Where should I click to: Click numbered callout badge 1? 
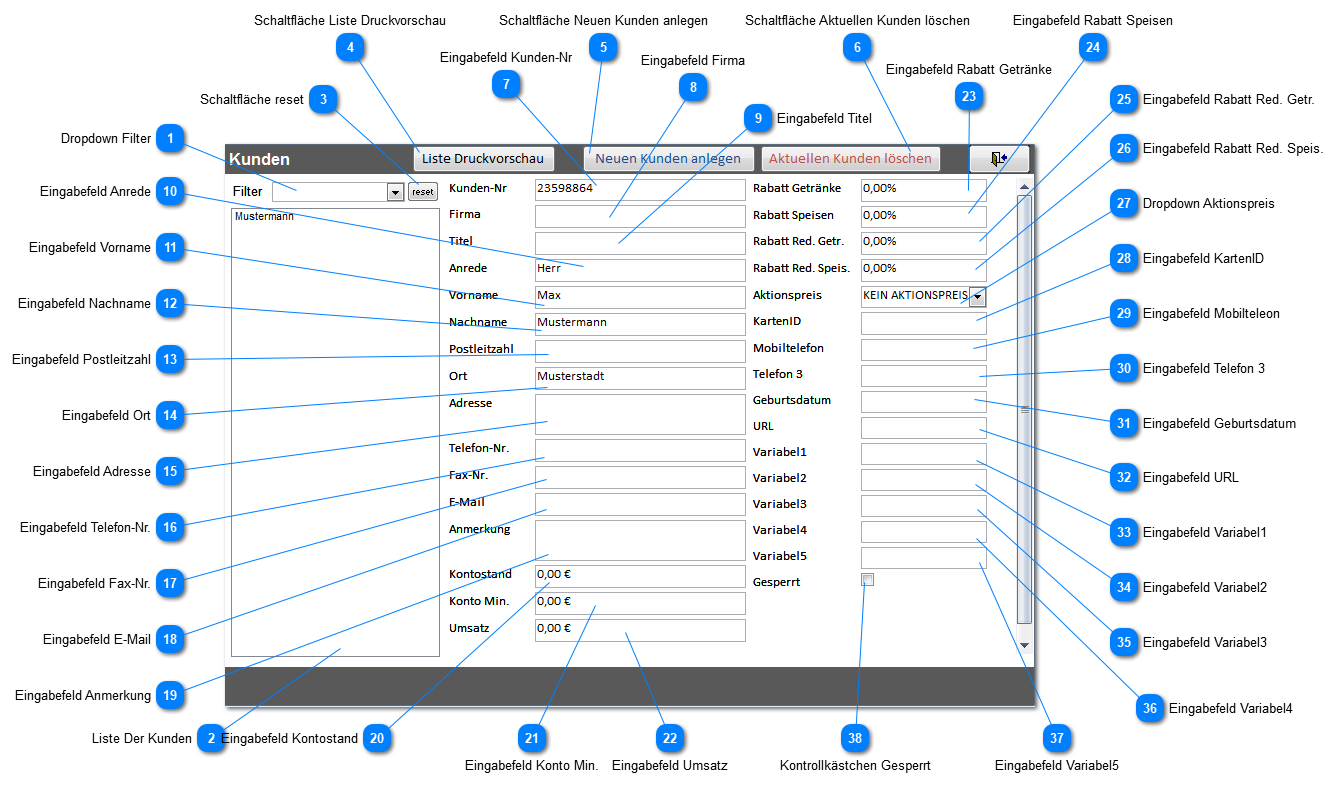pyautogui.click(x=171, y=139)
